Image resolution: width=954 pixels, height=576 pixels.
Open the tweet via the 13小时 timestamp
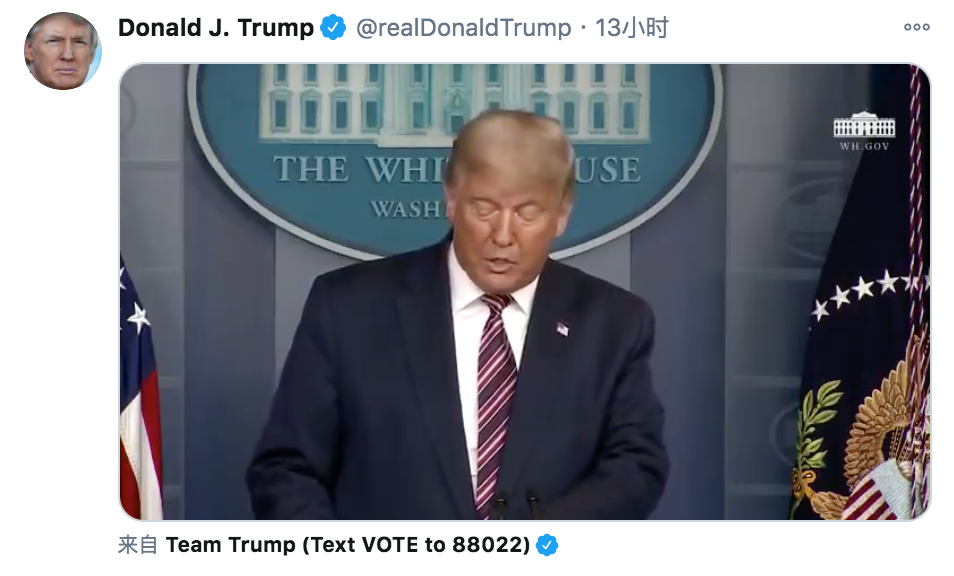pyautogui.click(x=631, y=27)
